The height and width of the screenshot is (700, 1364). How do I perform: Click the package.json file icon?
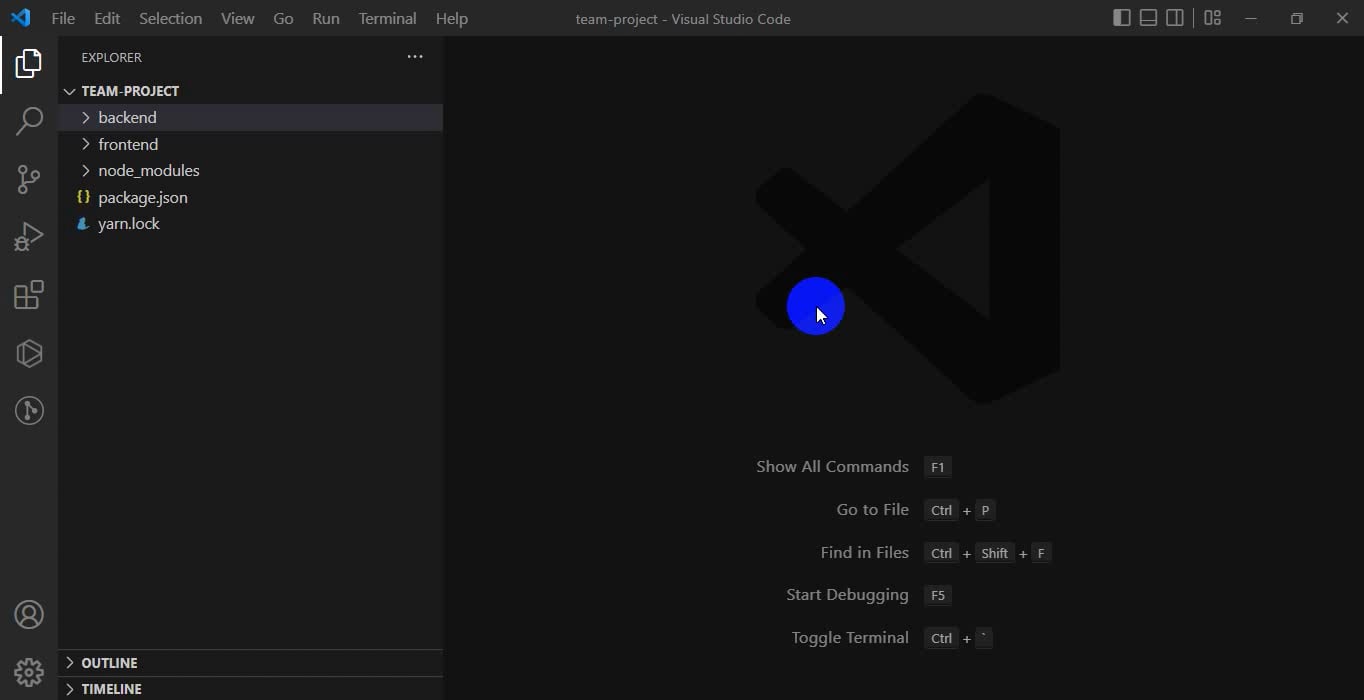click(x=83, y=197)
